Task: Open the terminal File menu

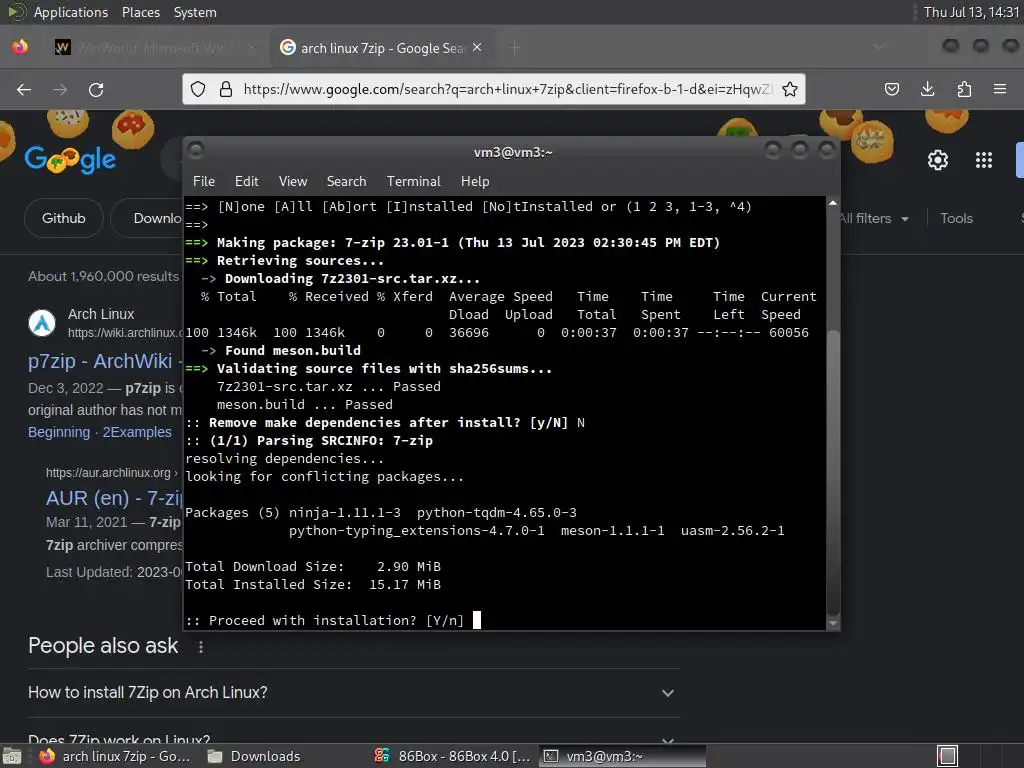Action: 204,182
